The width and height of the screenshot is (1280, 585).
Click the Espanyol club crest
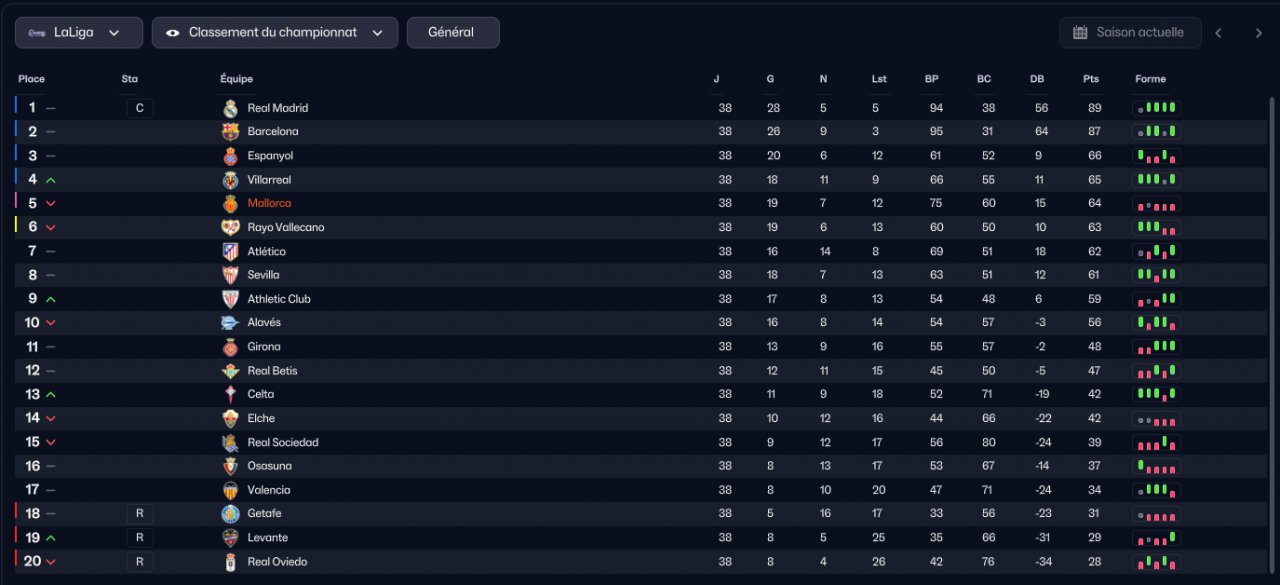pos(230,156)
